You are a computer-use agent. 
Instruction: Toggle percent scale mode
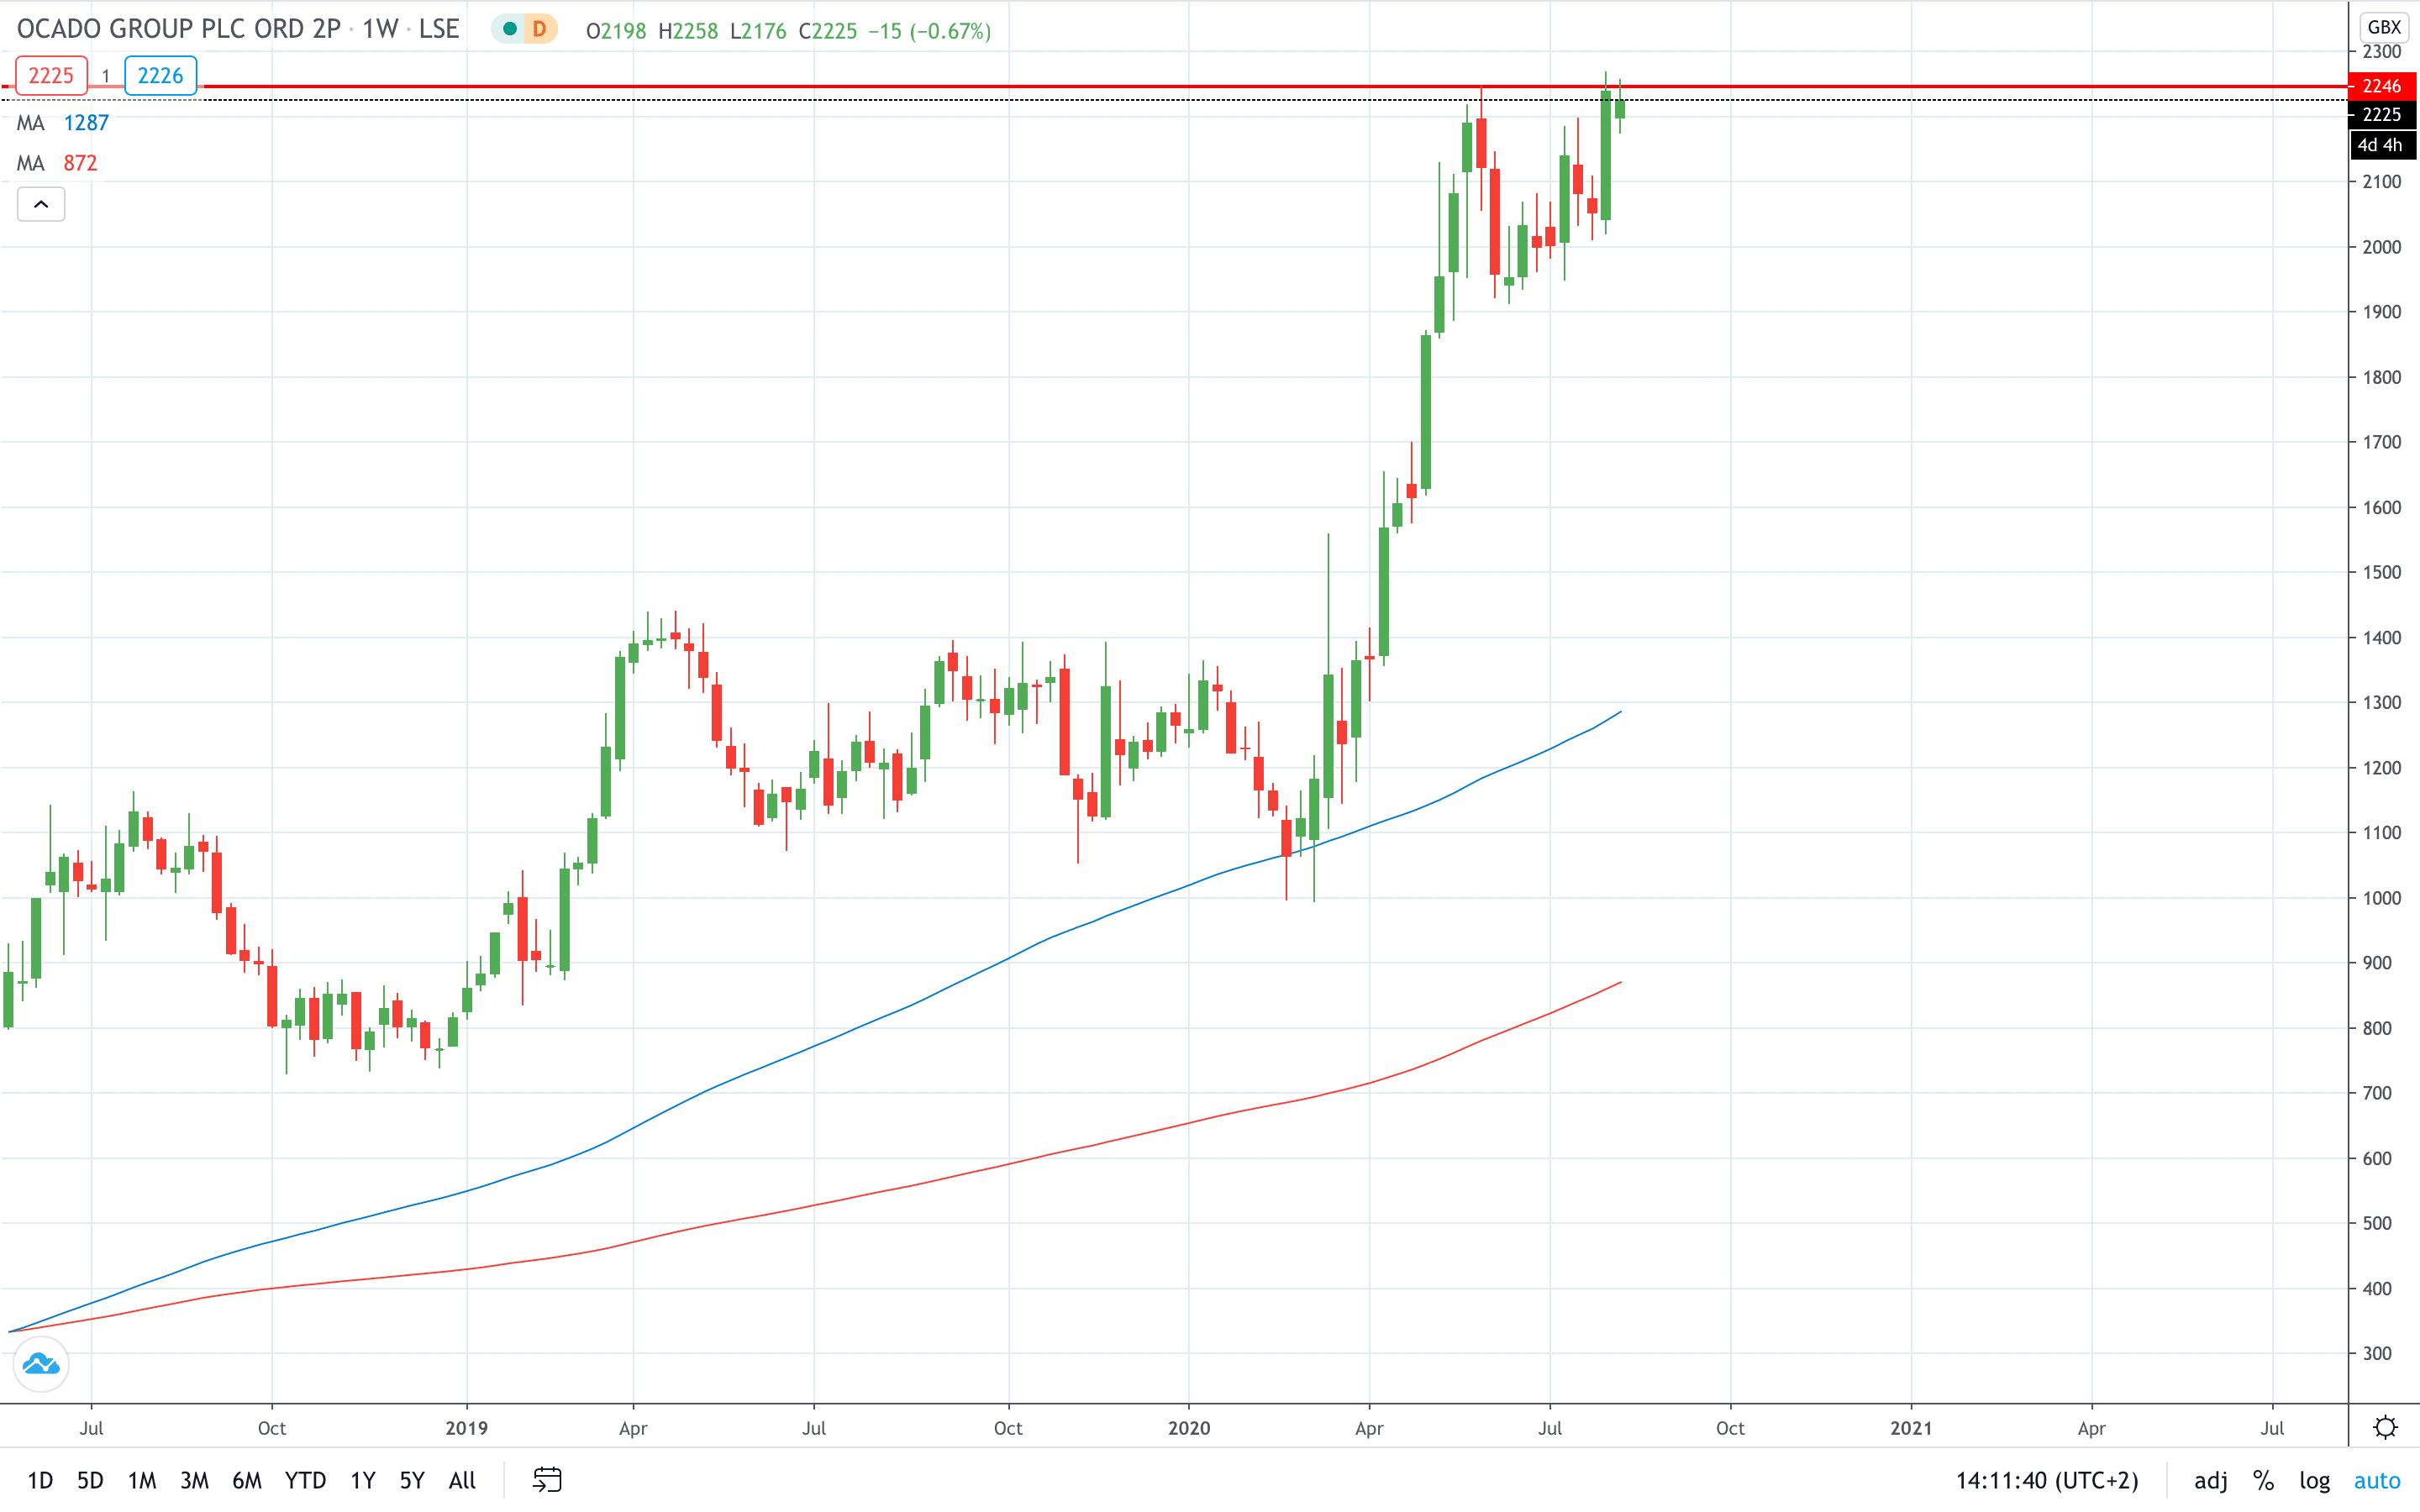2264,1480
